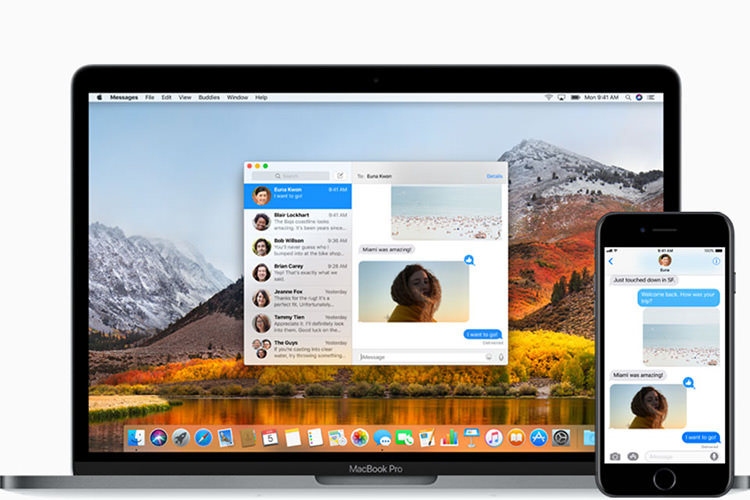Image resolution: width=750 pixels, height=500 pixels.
Task: Open Notification Center menu bar icon
Action: point(651,97)
